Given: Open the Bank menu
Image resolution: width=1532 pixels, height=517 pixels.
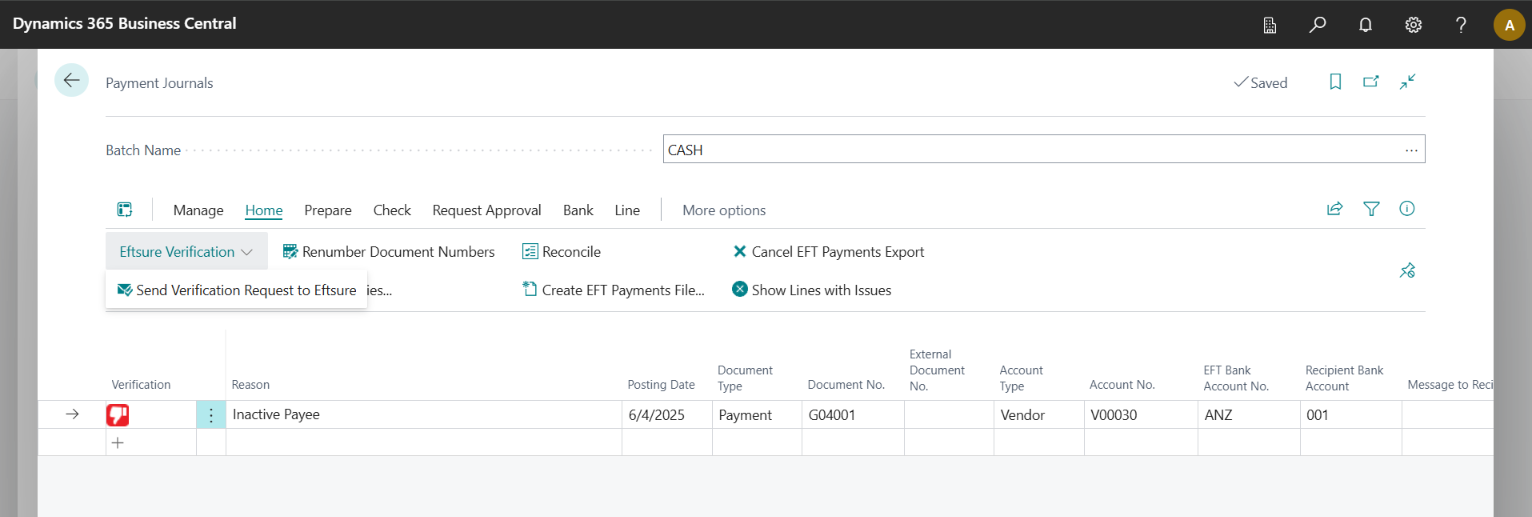Looking at the screenshot, I should click(x=578, y=210).
